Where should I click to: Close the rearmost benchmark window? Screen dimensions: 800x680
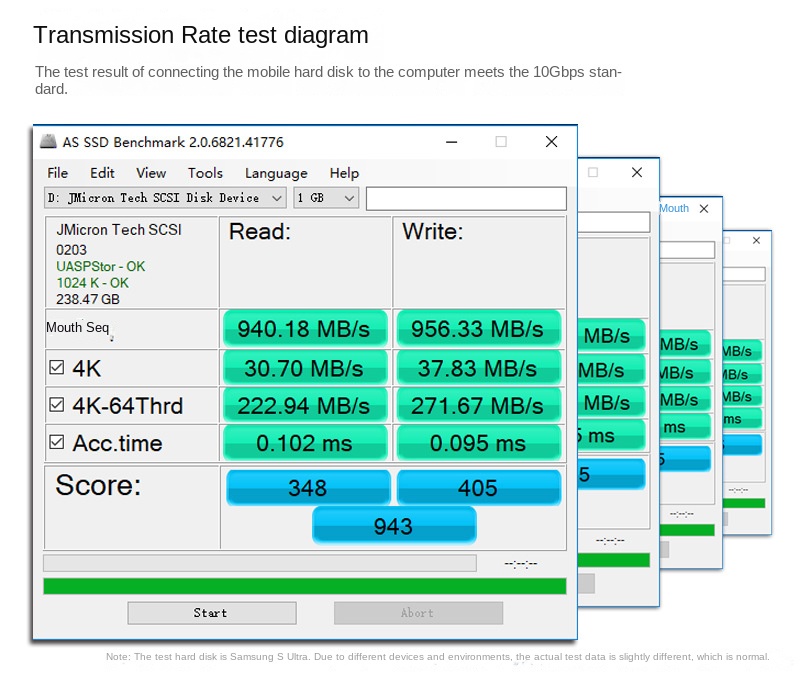click(x=756, y=241)
